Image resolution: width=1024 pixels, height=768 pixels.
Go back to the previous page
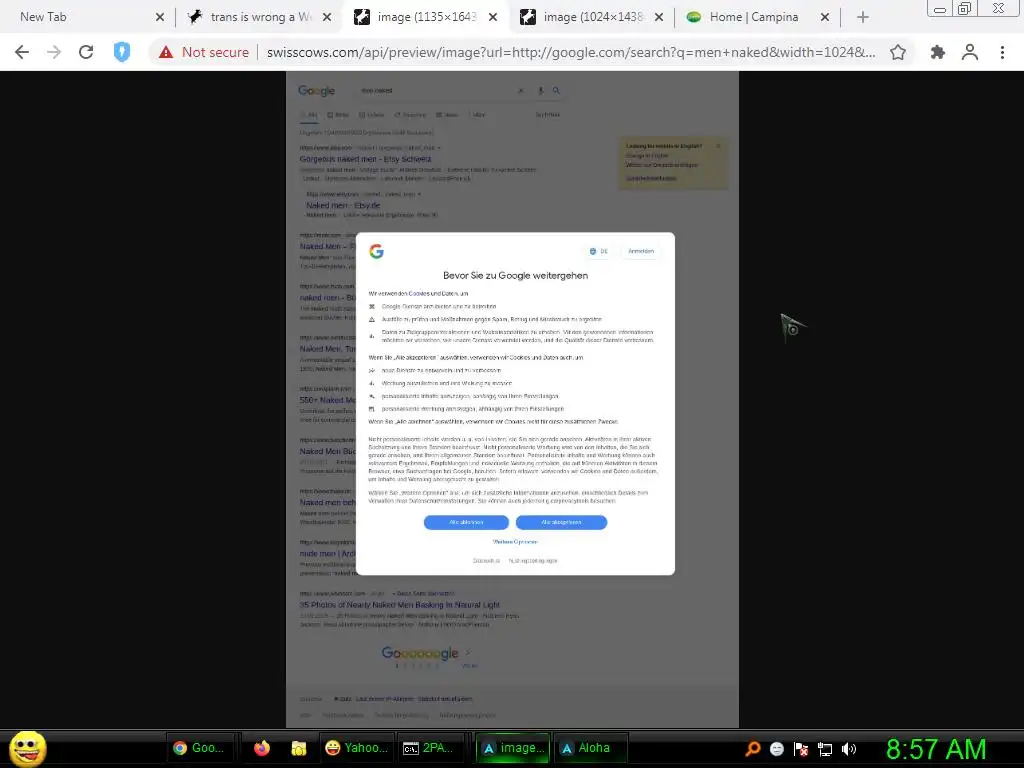tap(22, 52)
